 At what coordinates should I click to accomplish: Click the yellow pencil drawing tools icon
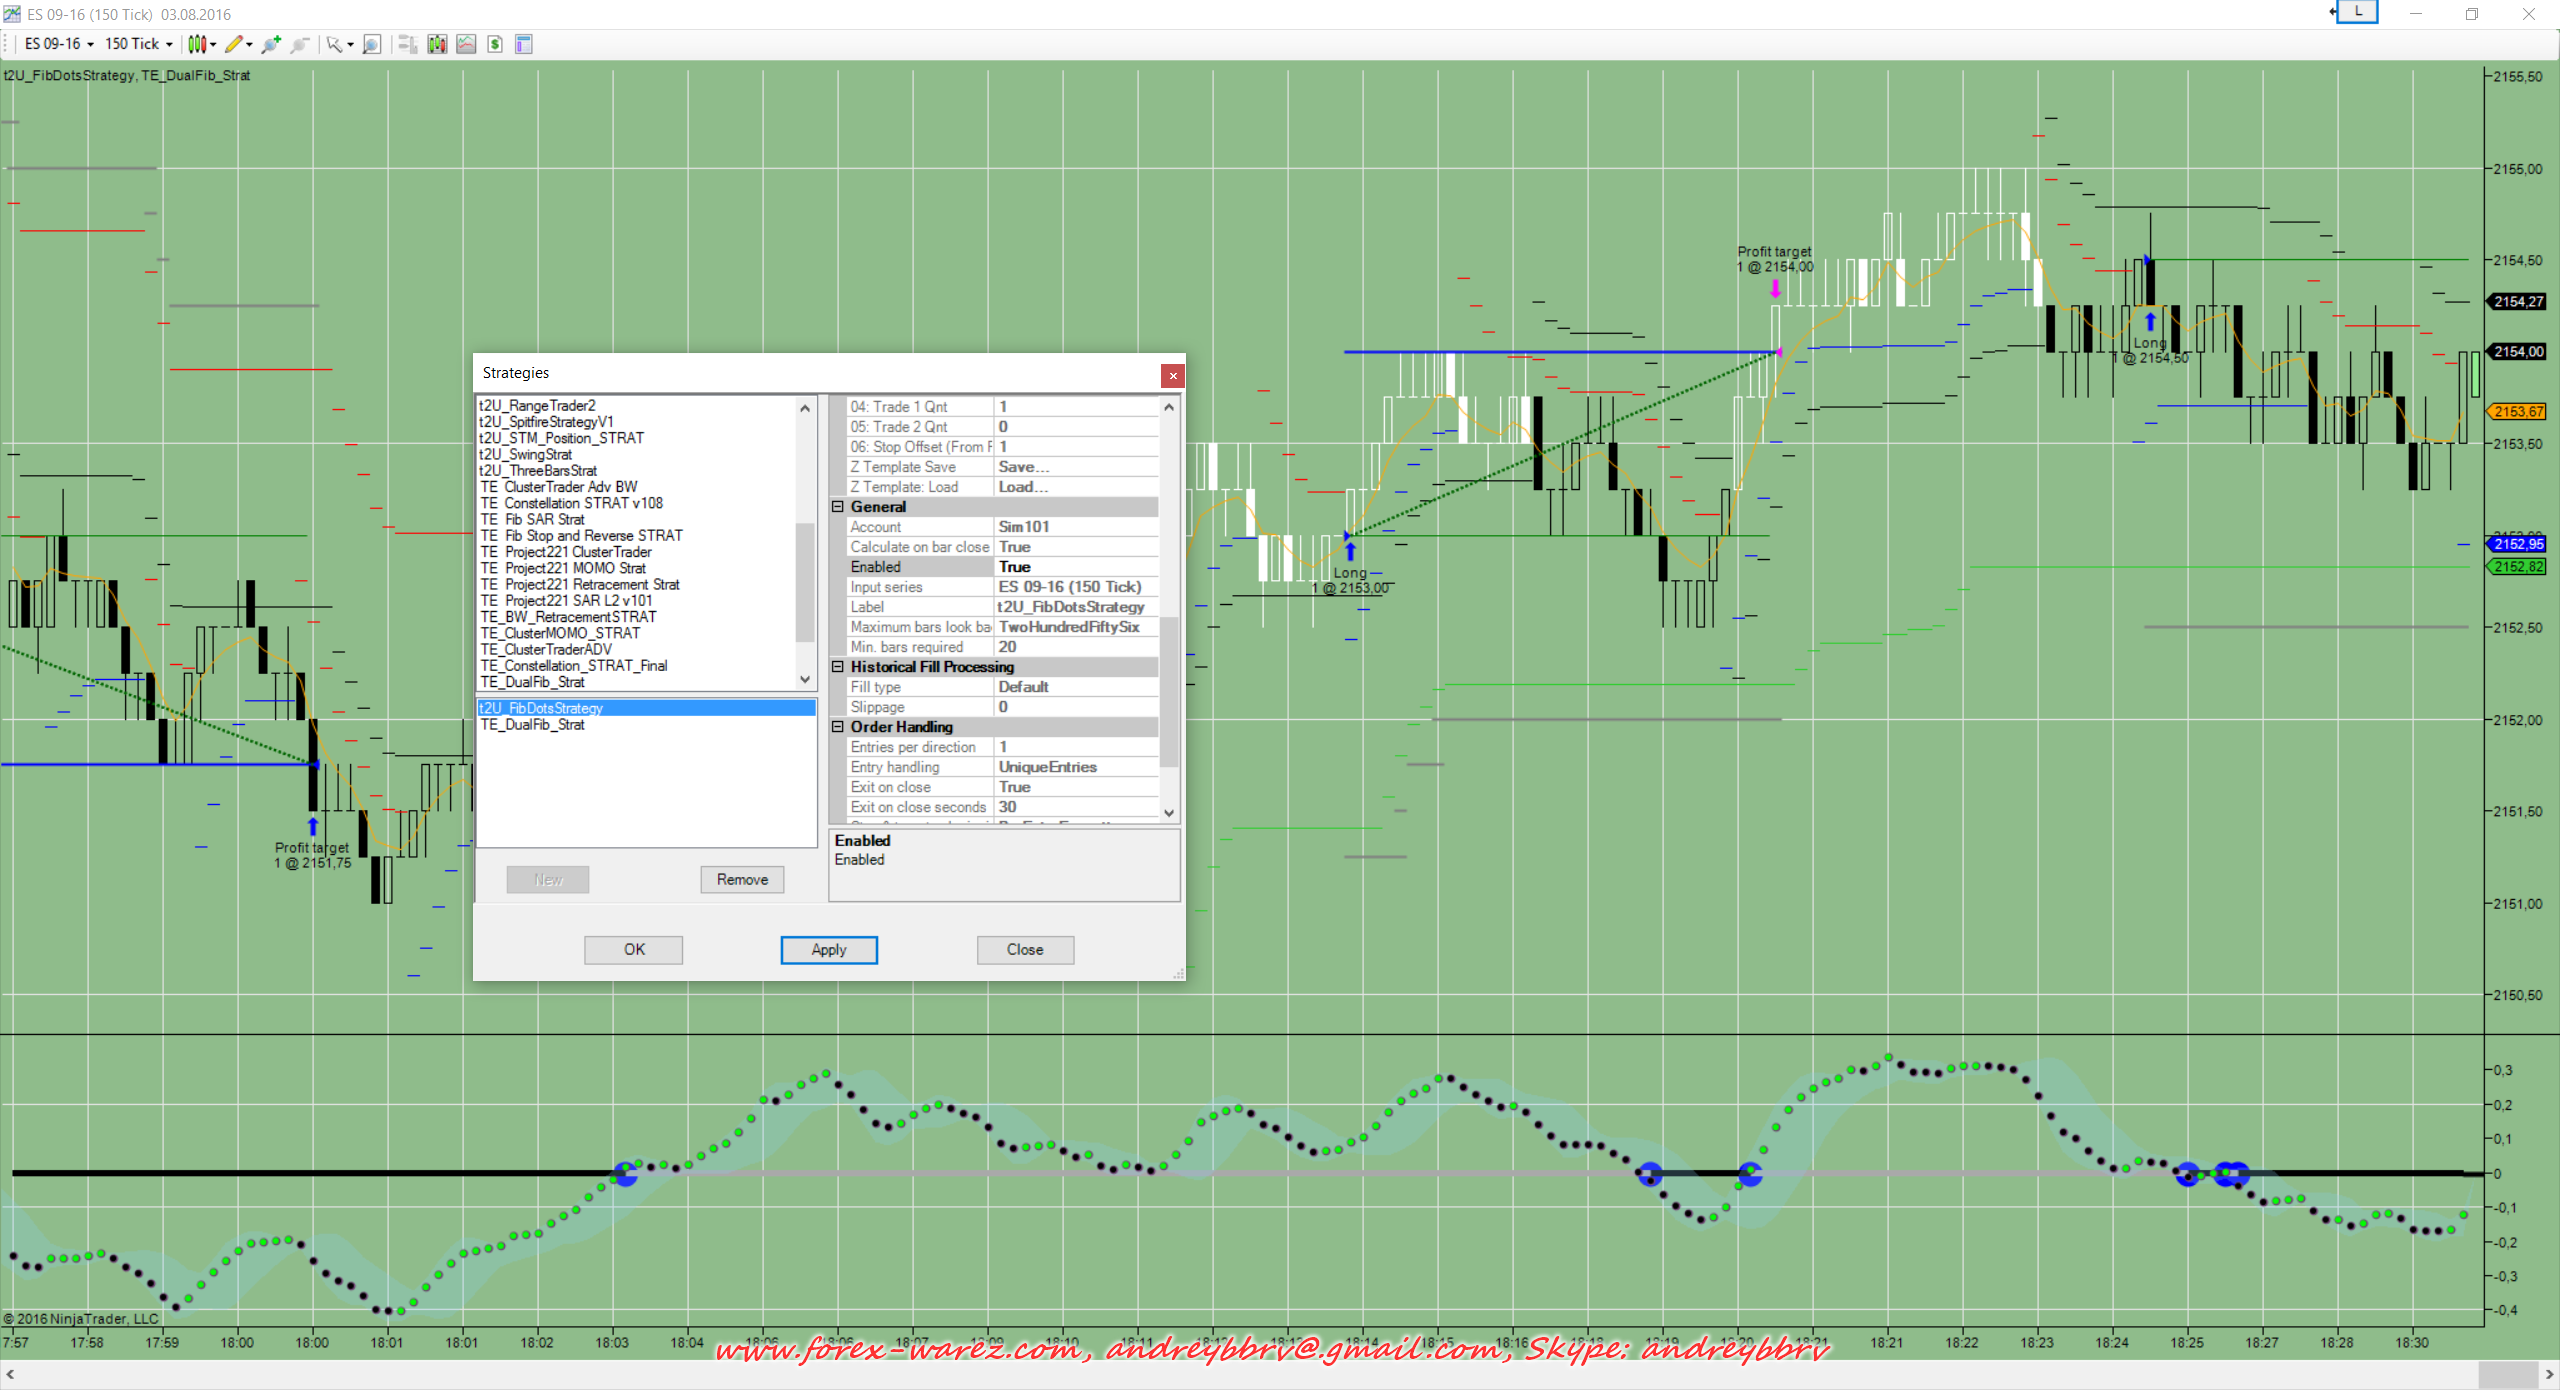point(234,44)
